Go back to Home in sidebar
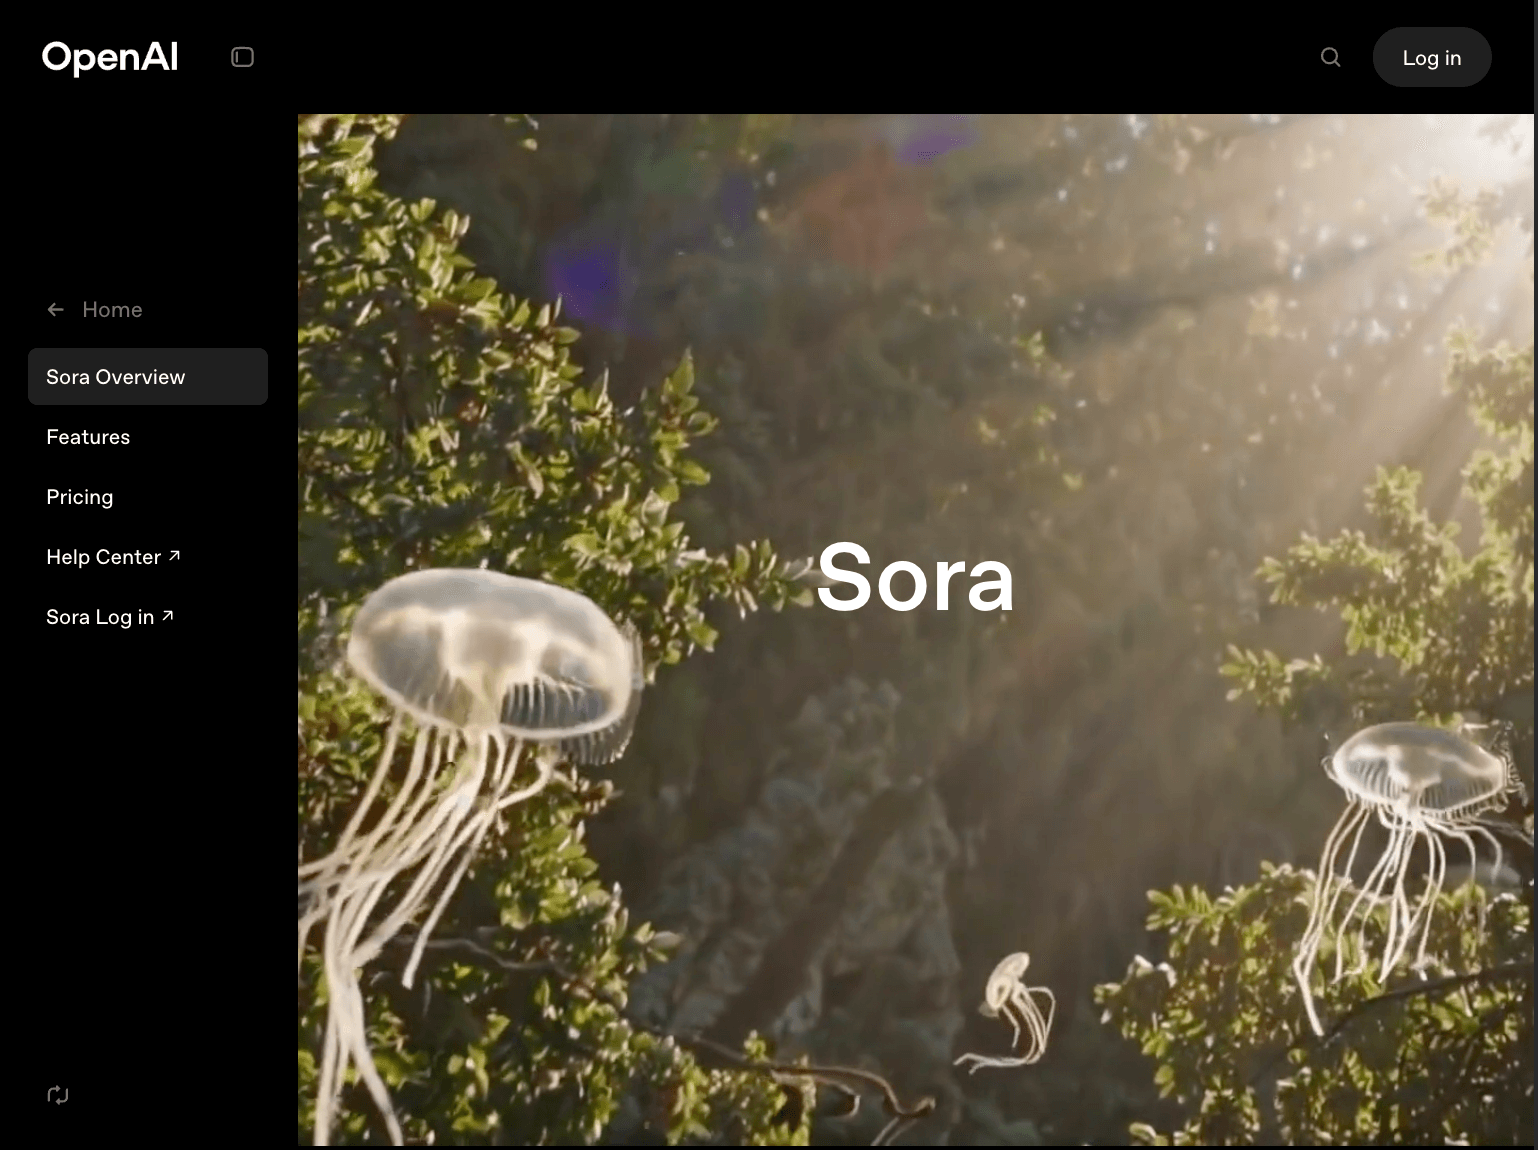This screenshot has height=1150, width=1538. pos(95,310)
